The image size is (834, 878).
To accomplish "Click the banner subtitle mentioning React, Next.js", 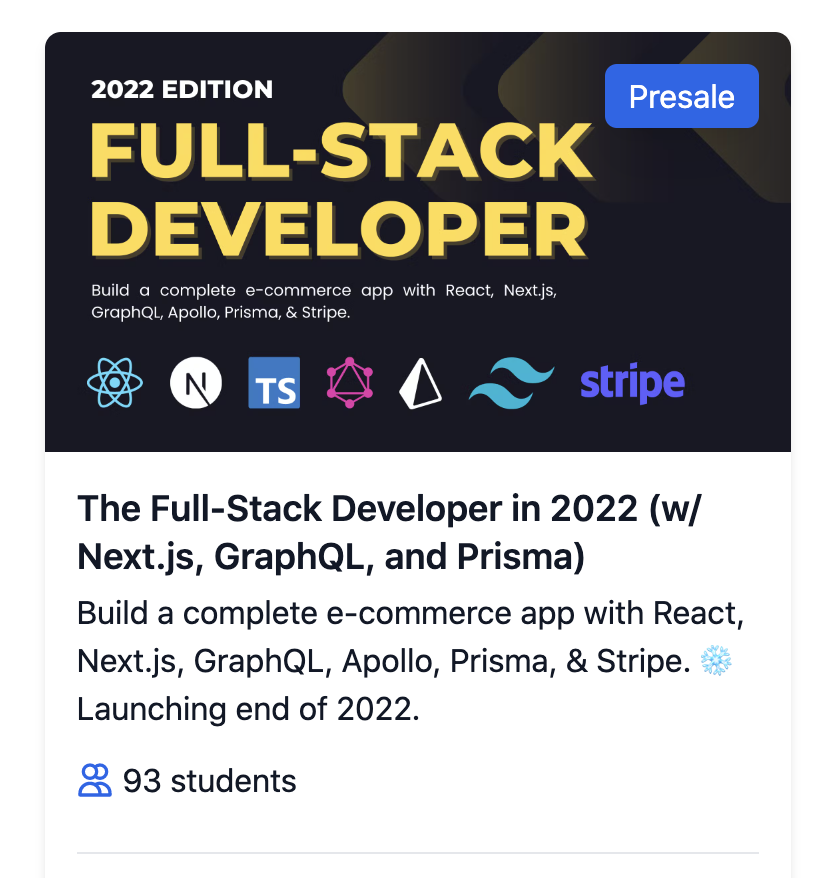I will click(x=324, y=301).
